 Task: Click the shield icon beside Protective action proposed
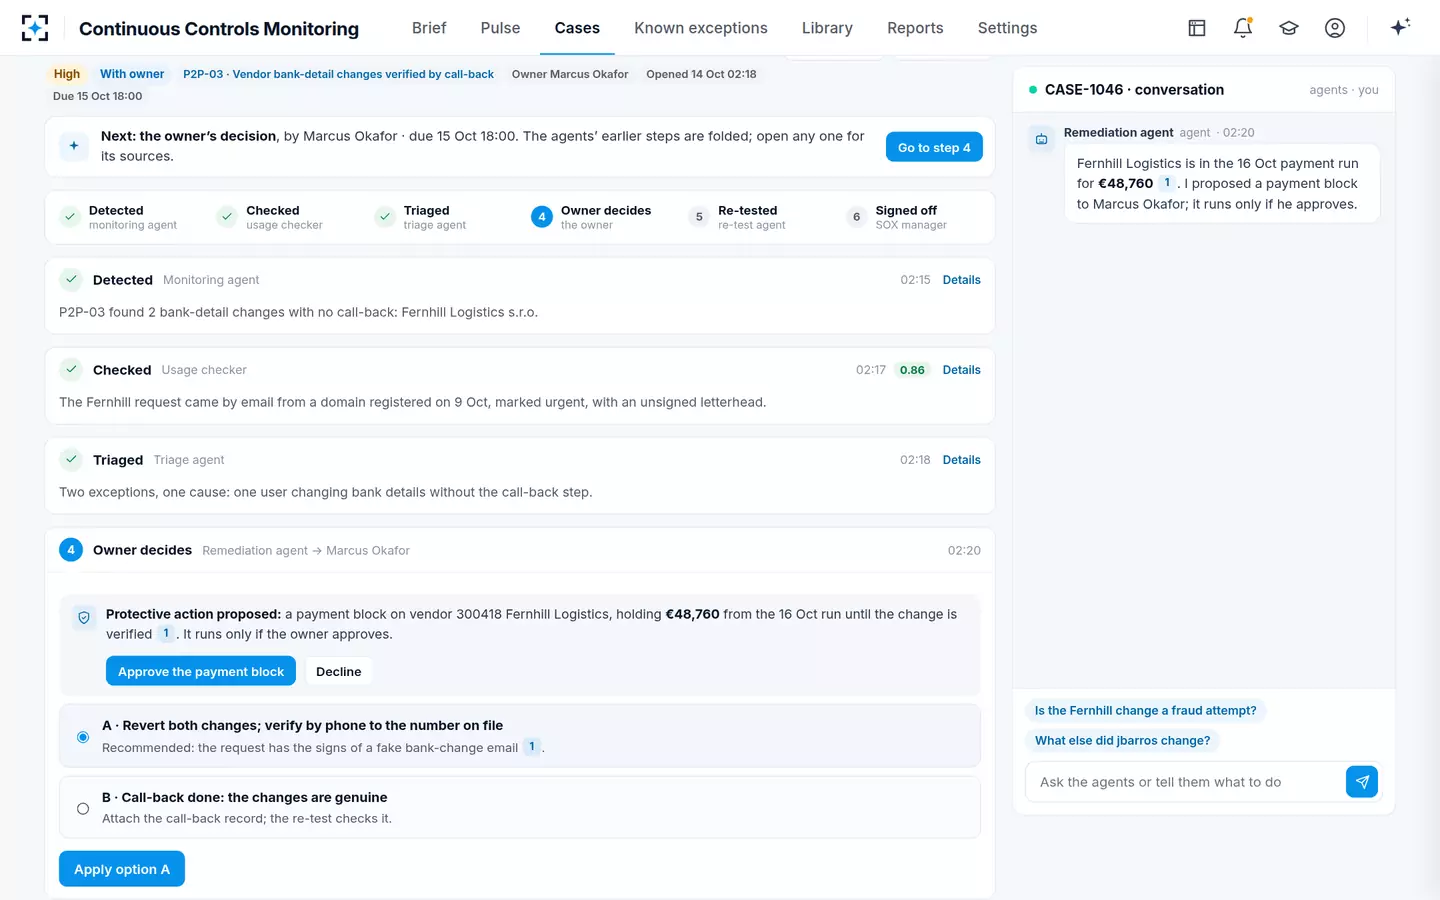click(84, 618)
